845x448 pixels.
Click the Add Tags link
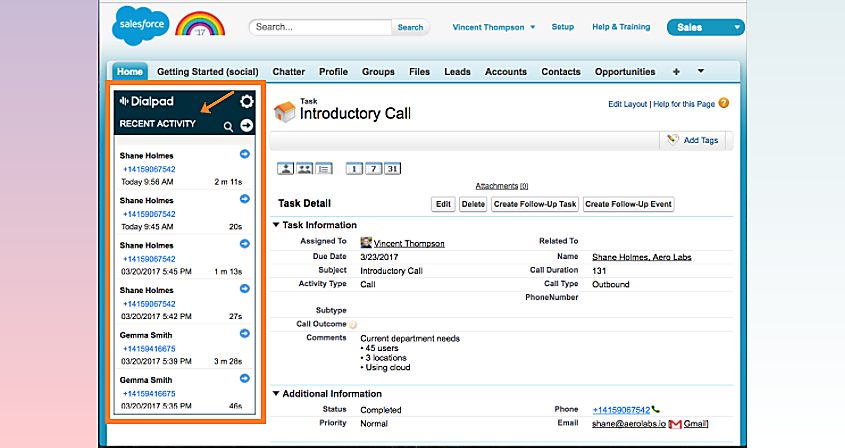tap(701, 140)
